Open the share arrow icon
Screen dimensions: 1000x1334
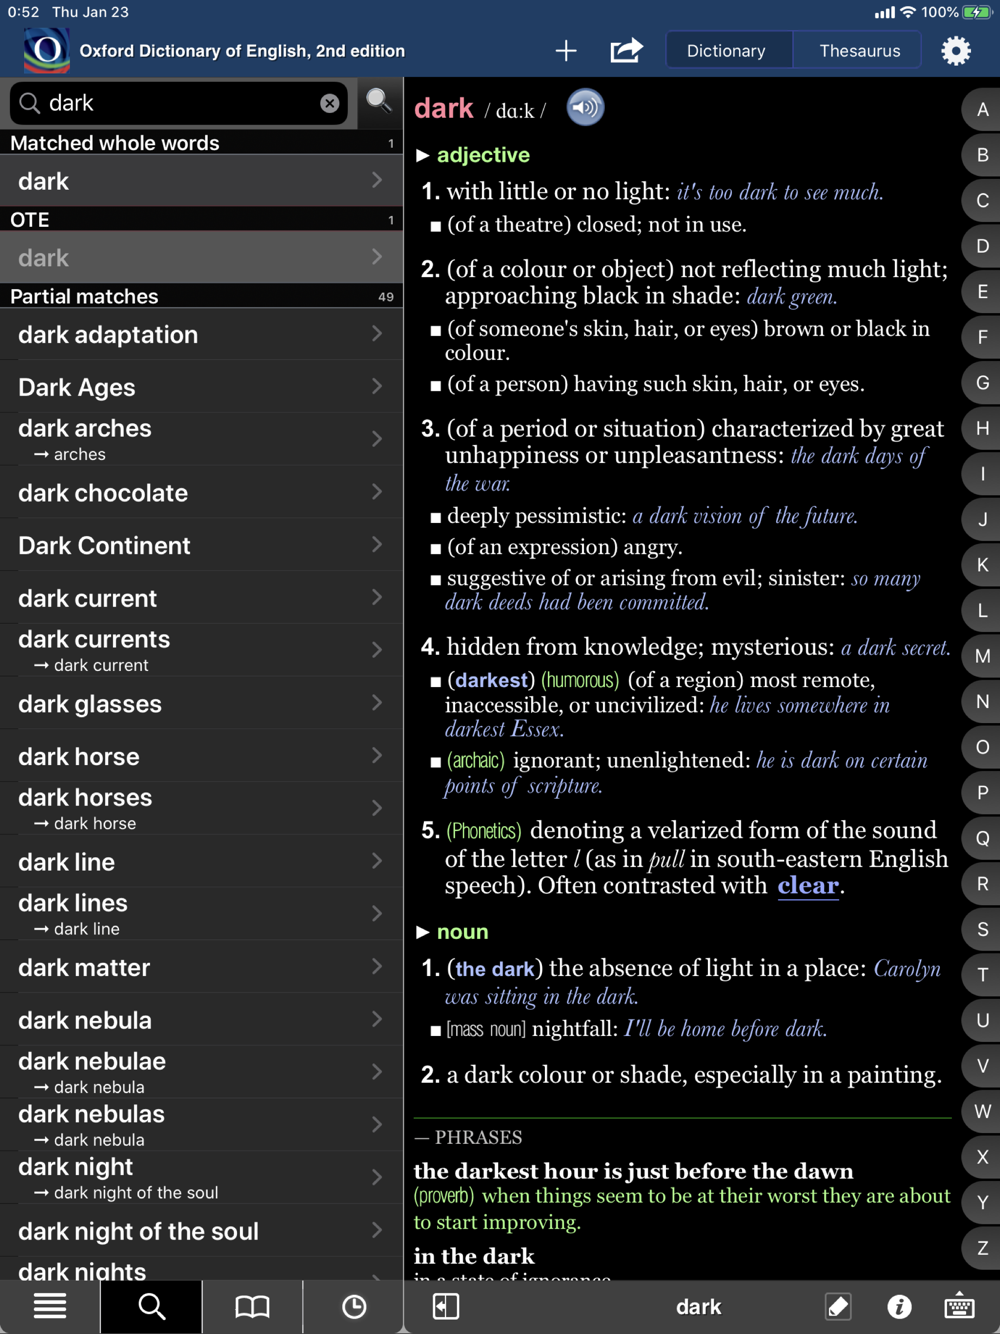coord(626,50)
